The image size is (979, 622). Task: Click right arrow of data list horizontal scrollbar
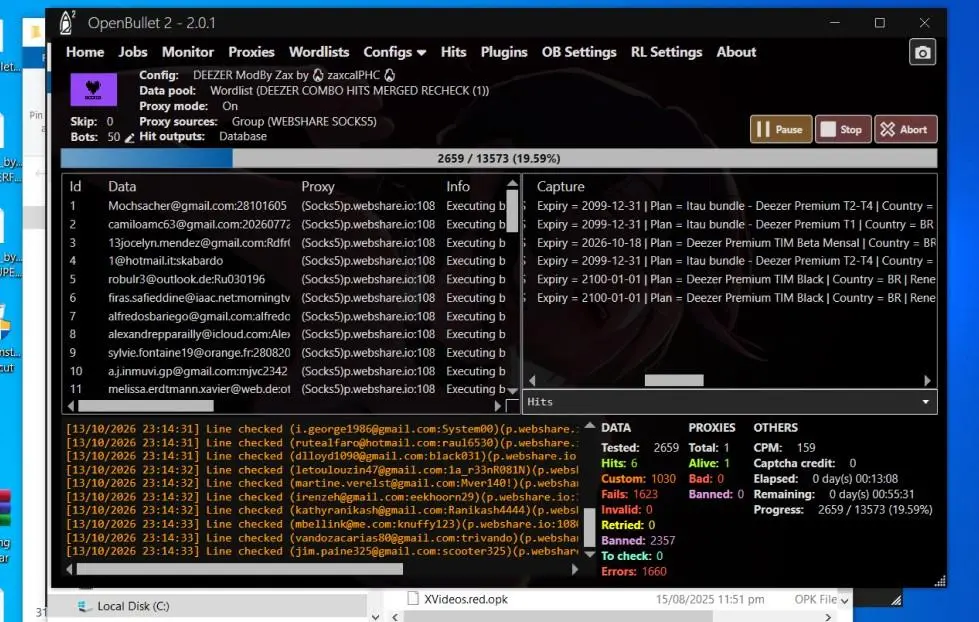tap(498, 406)
